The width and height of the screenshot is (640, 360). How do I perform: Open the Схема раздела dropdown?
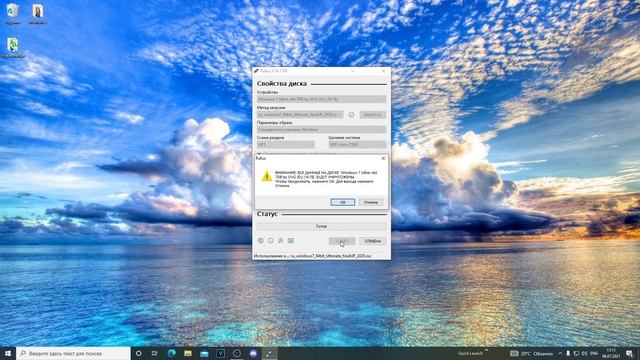pos(286,144)
